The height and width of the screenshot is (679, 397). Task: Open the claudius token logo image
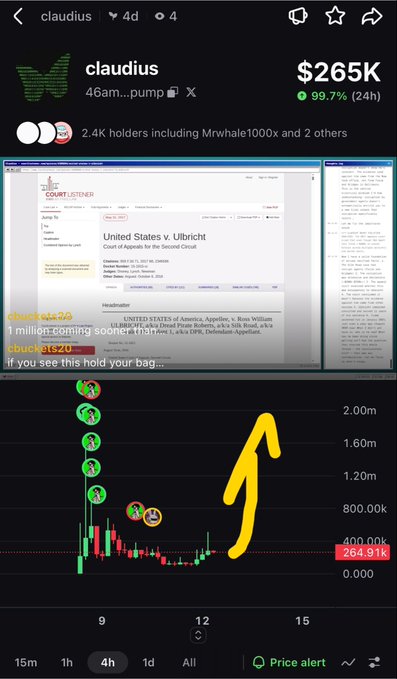(x=44, y=78)
